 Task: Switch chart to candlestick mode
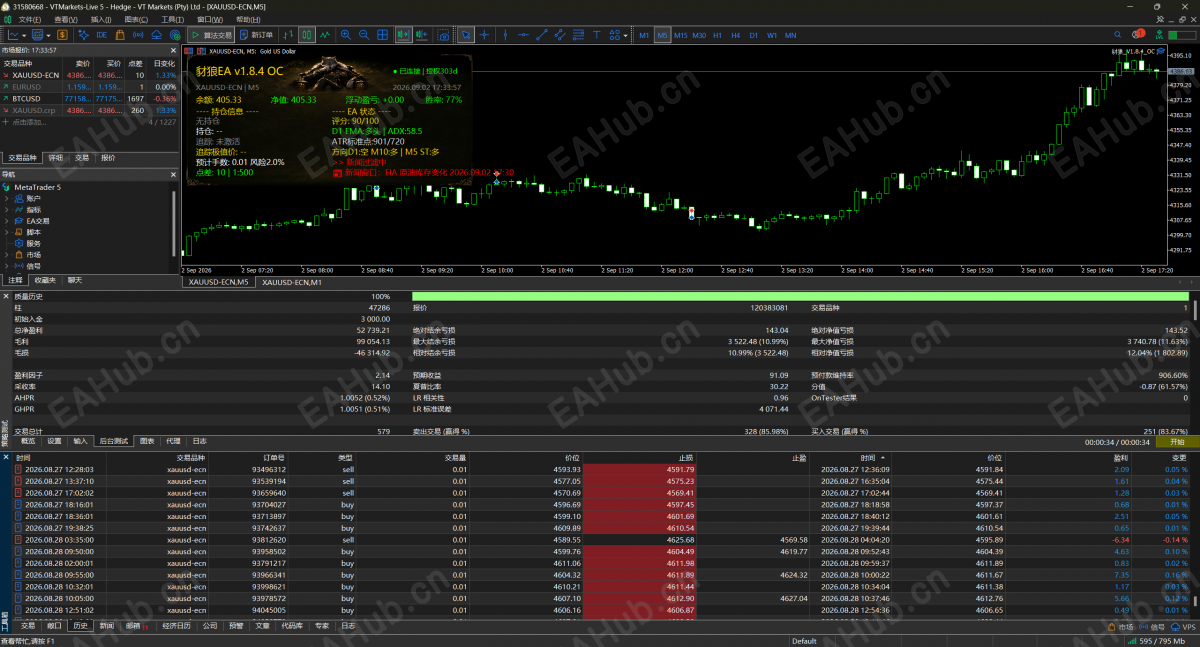[307, 35]
